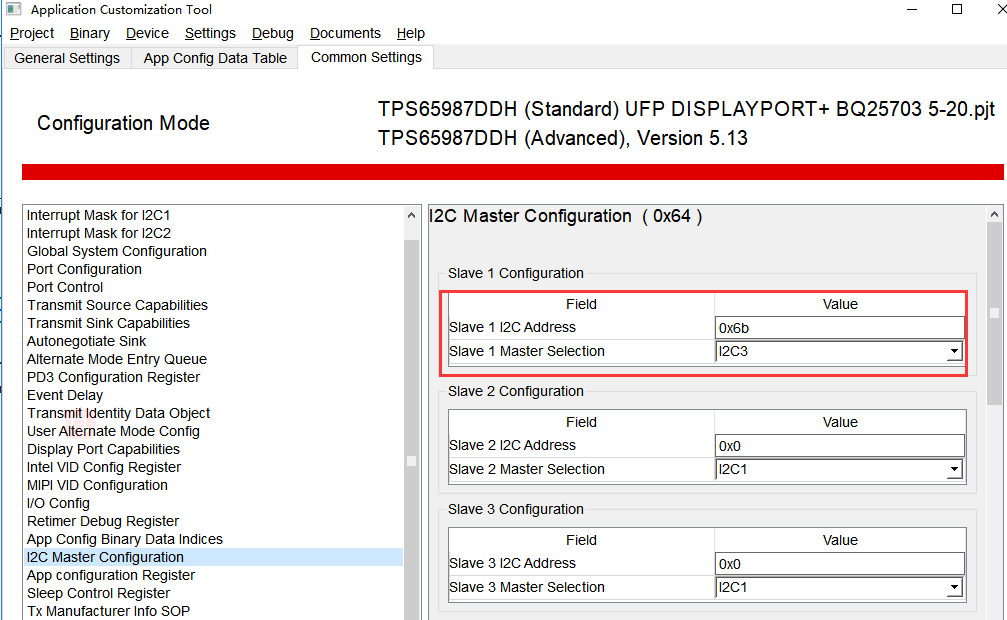
Task: Select PD3 Configuration Register entry
Action: (x=213, y=377)
